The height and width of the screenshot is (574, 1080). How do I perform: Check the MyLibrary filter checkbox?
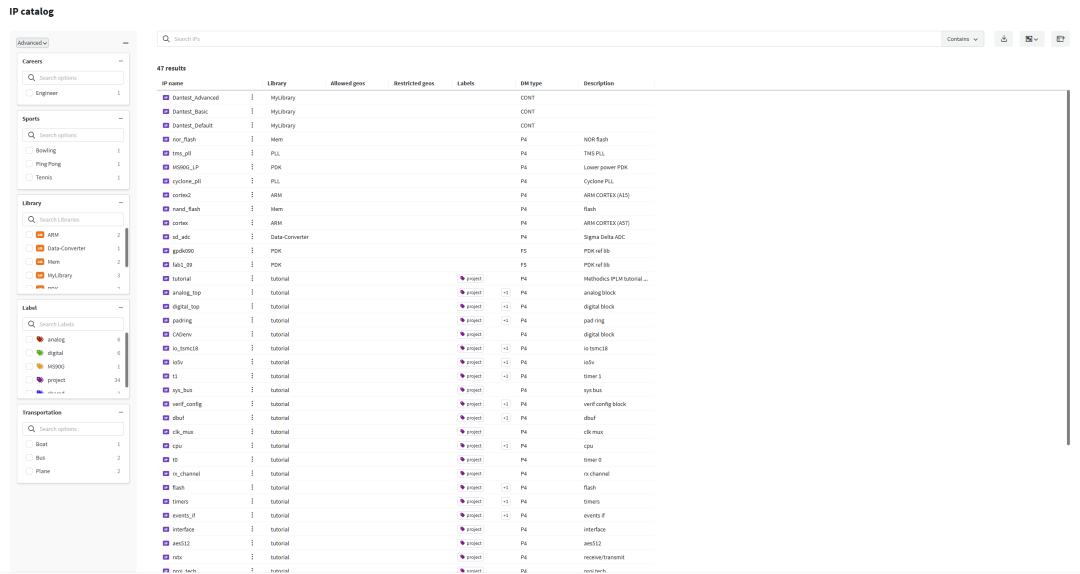[29, 275]
